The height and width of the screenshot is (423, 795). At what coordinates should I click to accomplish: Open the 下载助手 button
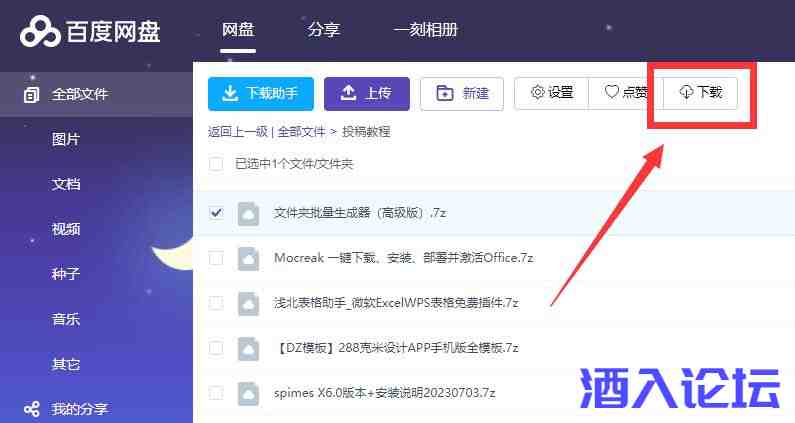point(260,93)
